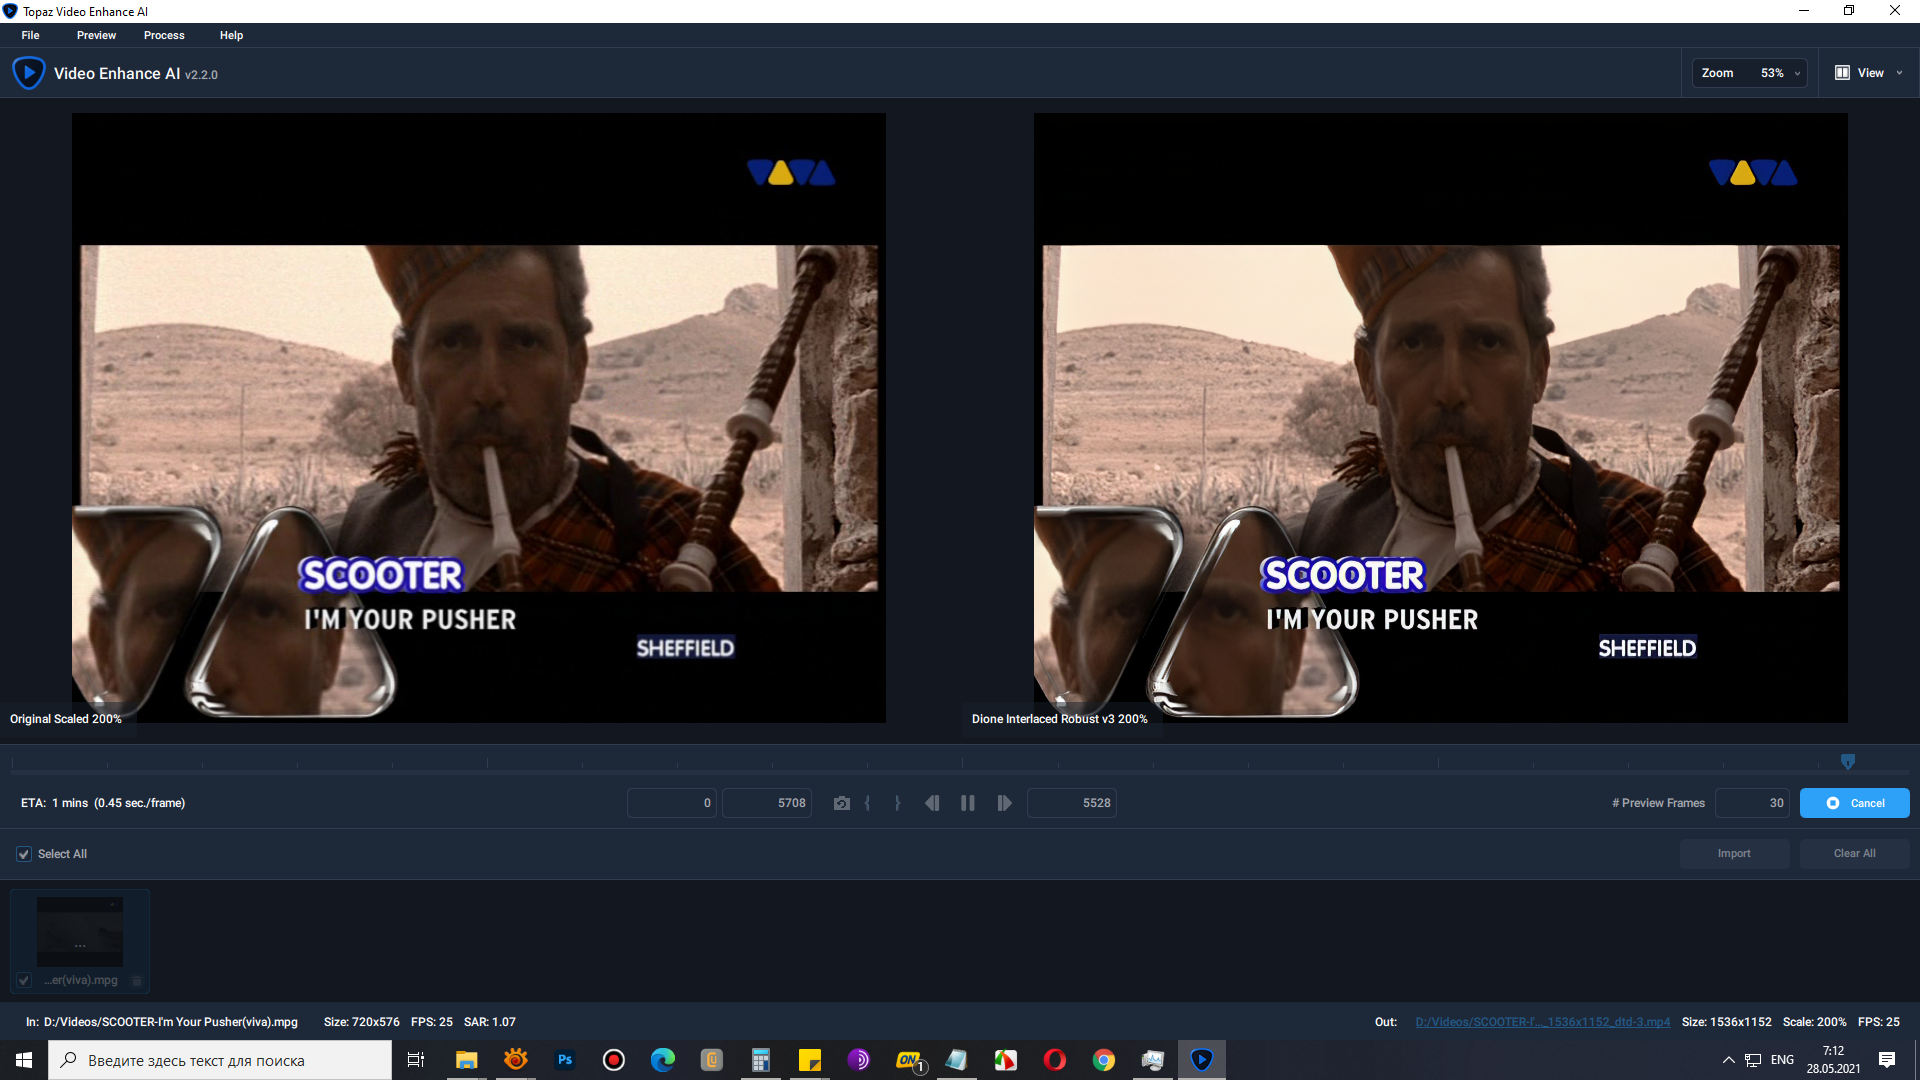Open Sticky Notes from the taskbar
The width and height of the screenshot is (1920, 1080).
pyautogui.click(x=810, y=1060)
